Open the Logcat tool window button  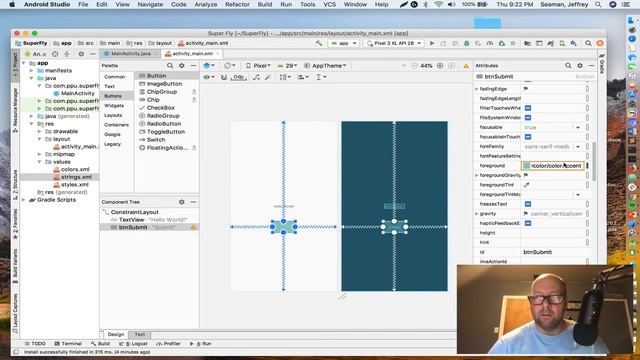tap(133, 344)
